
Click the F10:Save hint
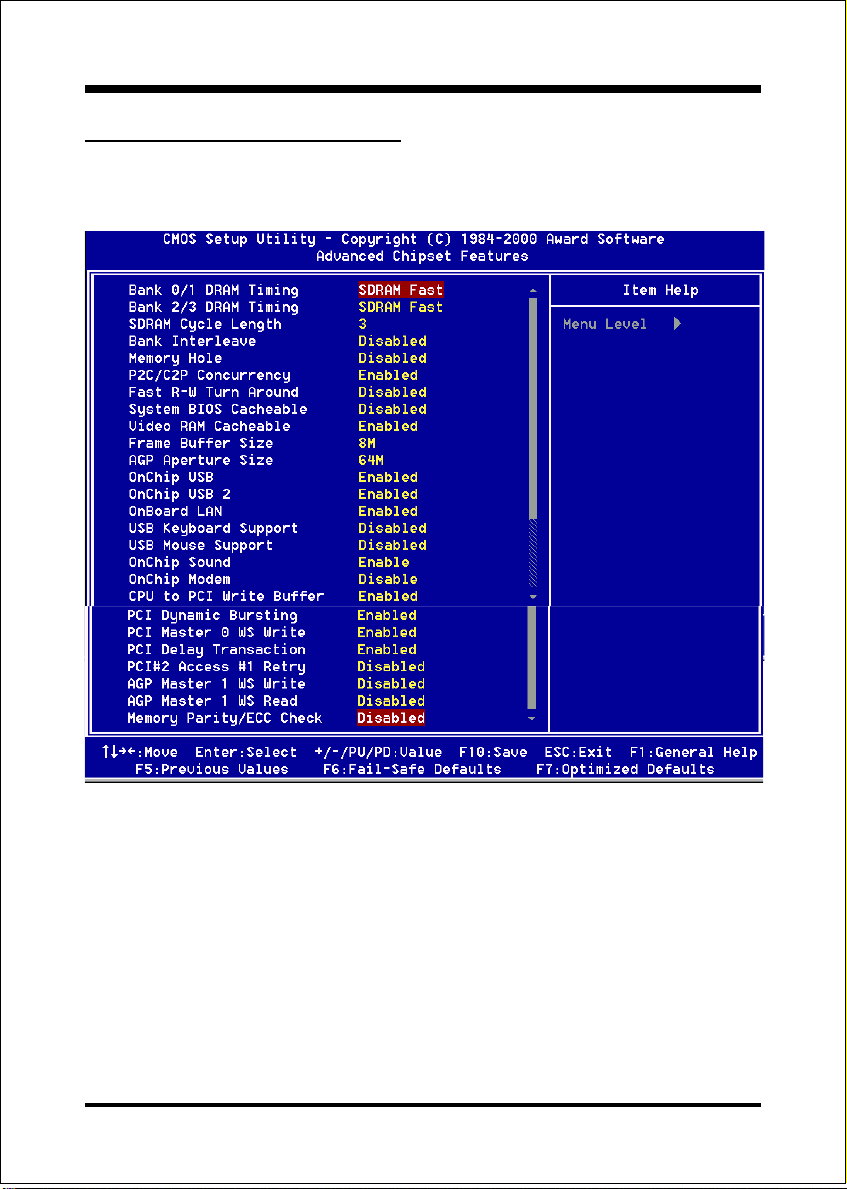pos(493,752)
